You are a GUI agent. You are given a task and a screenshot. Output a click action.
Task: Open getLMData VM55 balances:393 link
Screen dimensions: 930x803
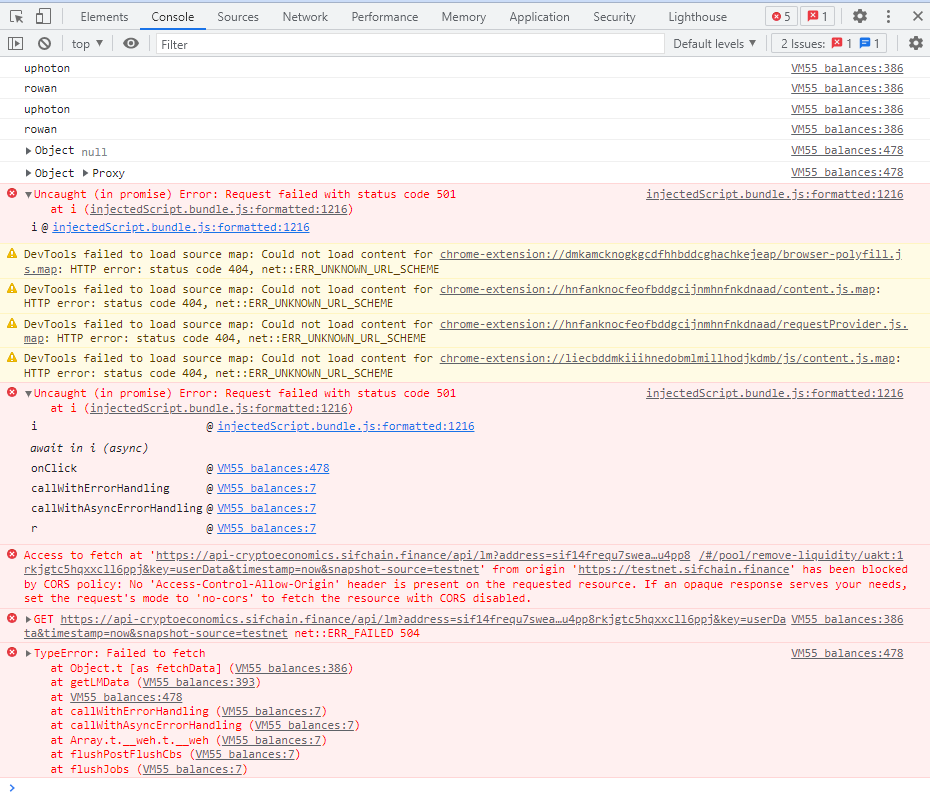[199, 683]
